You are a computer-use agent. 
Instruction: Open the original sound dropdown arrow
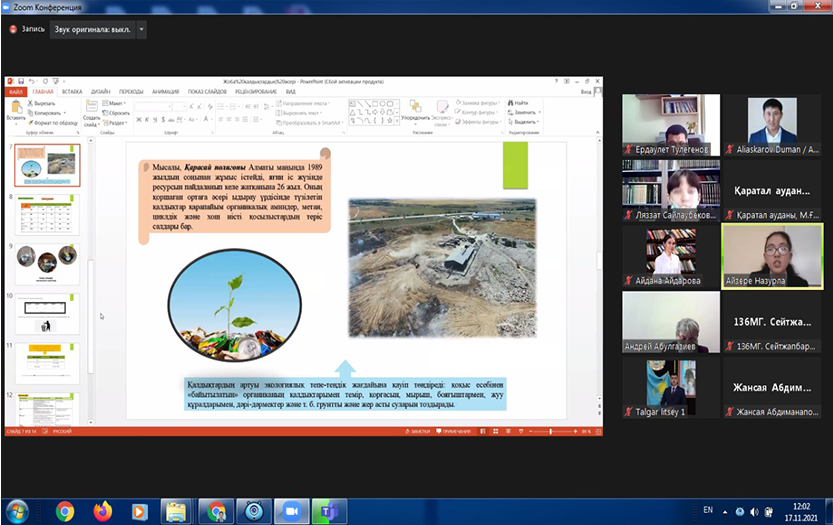[141, 29]
